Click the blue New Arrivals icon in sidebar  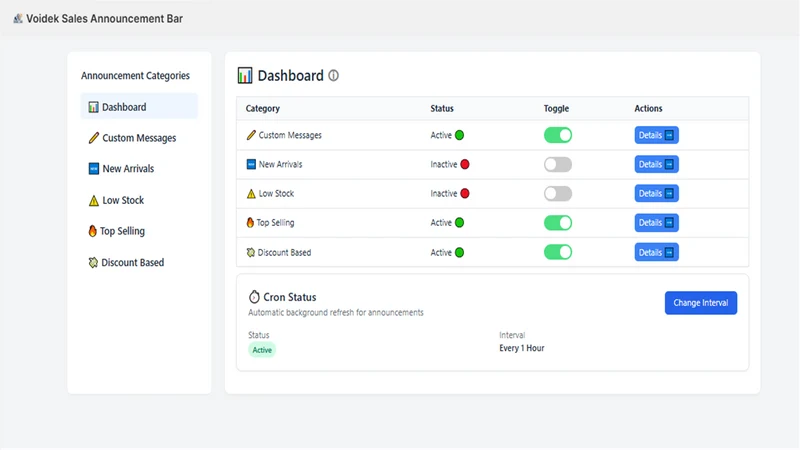point(93,169)
